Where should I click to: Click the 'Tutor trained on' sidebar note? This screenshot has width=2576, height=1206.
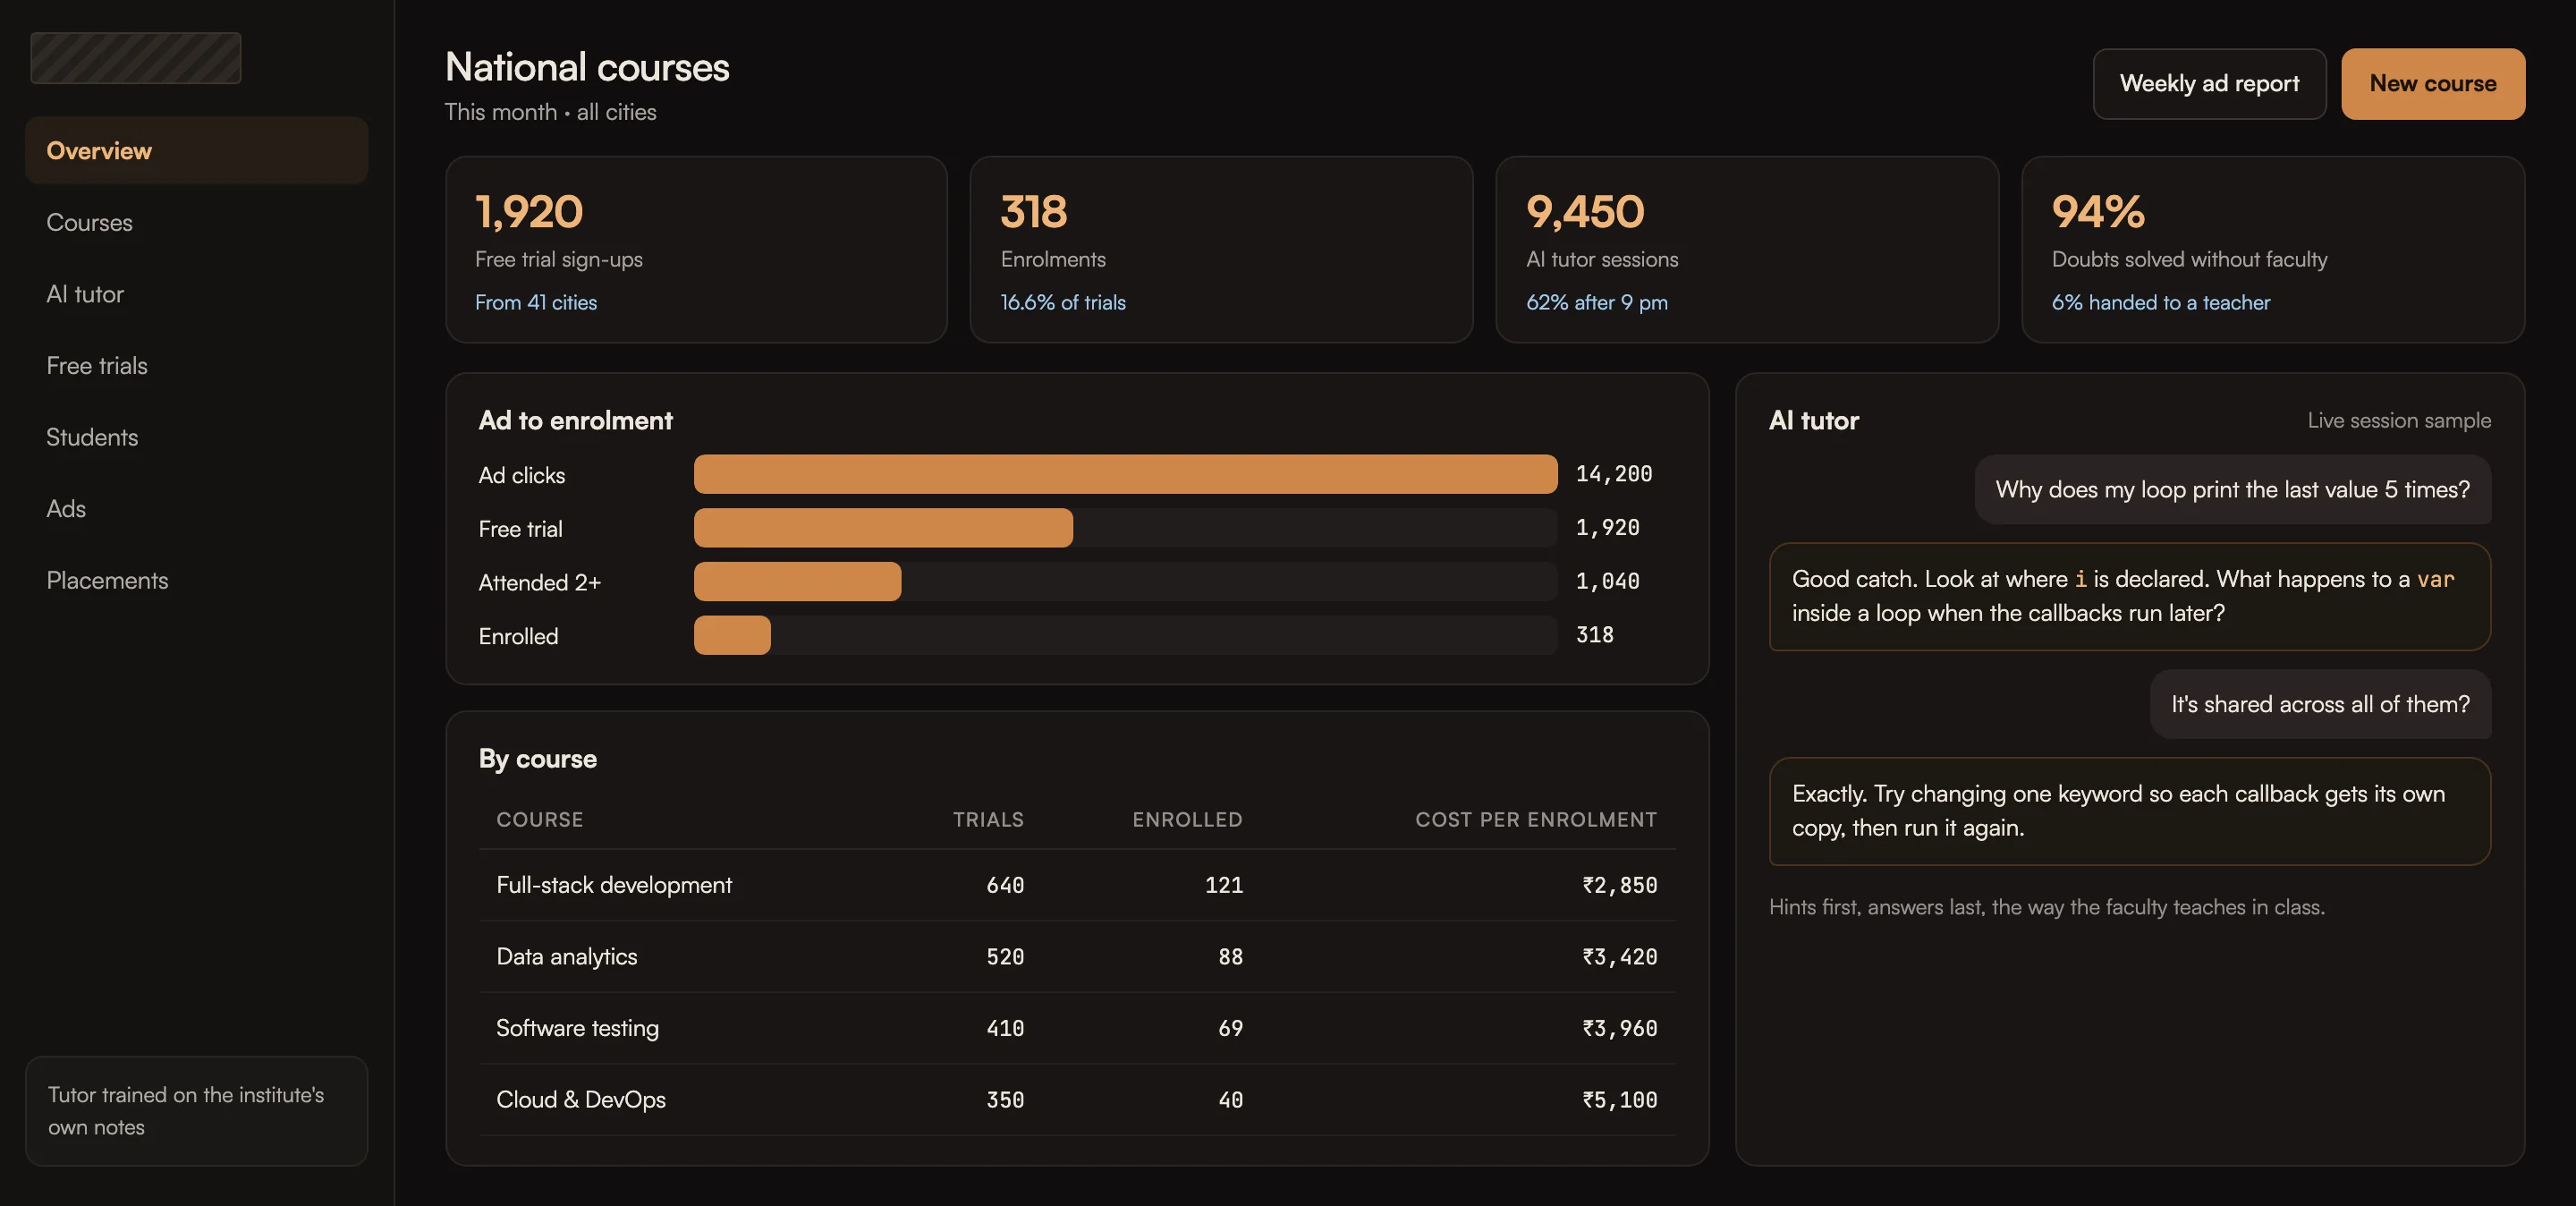(x=196, y=1111)
